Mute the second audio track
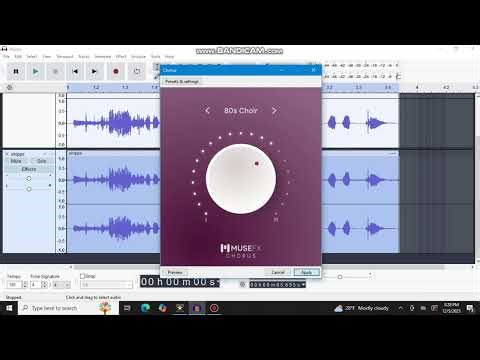 tap(16, 161)
